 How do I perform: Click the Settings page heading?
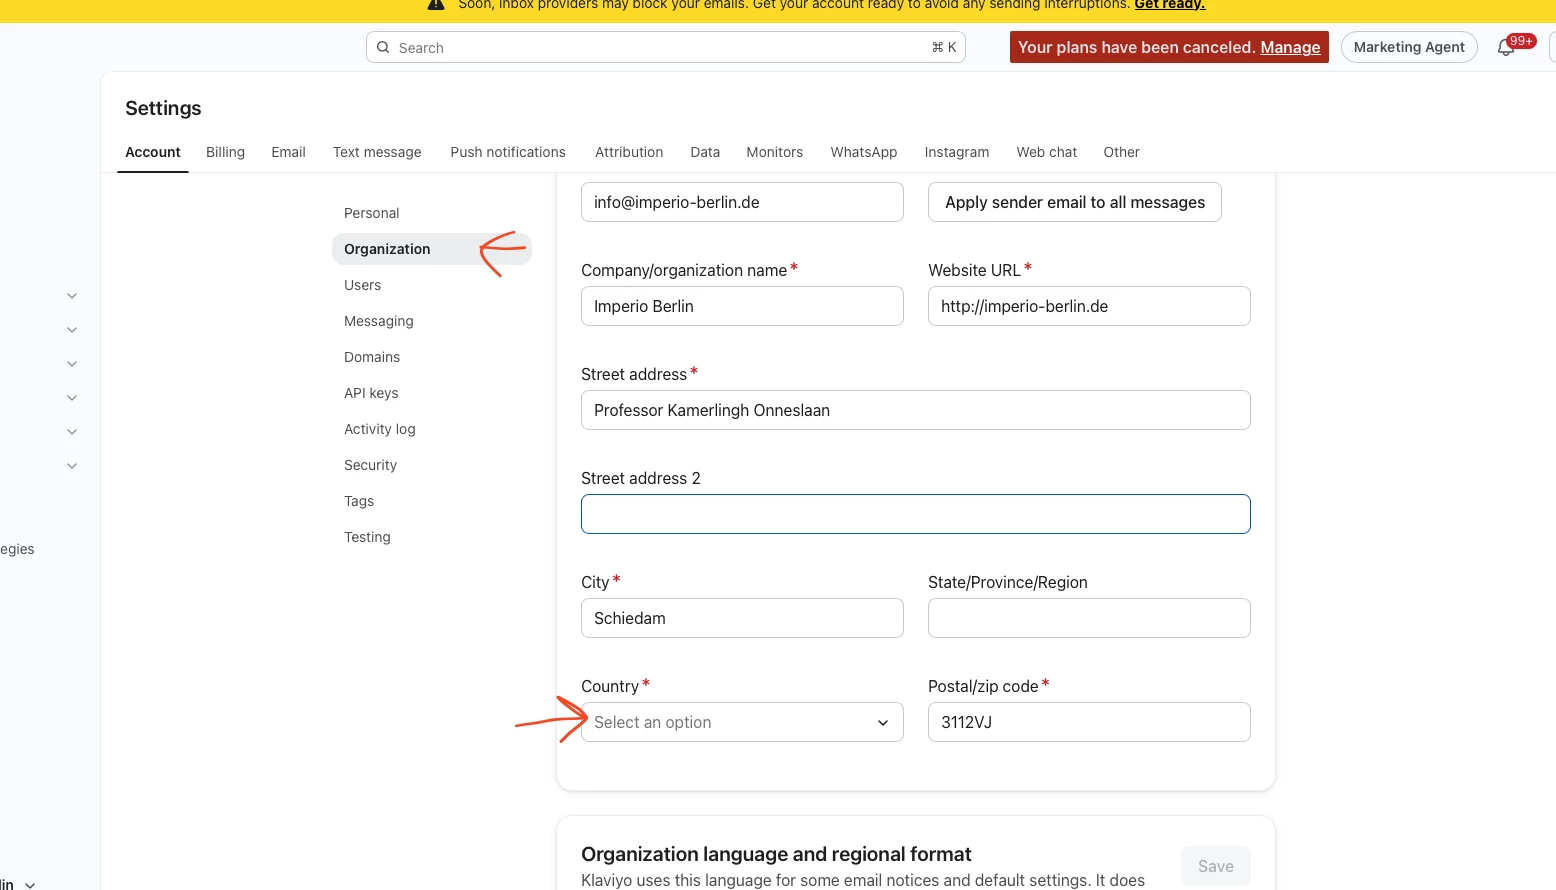click(163, 108)
